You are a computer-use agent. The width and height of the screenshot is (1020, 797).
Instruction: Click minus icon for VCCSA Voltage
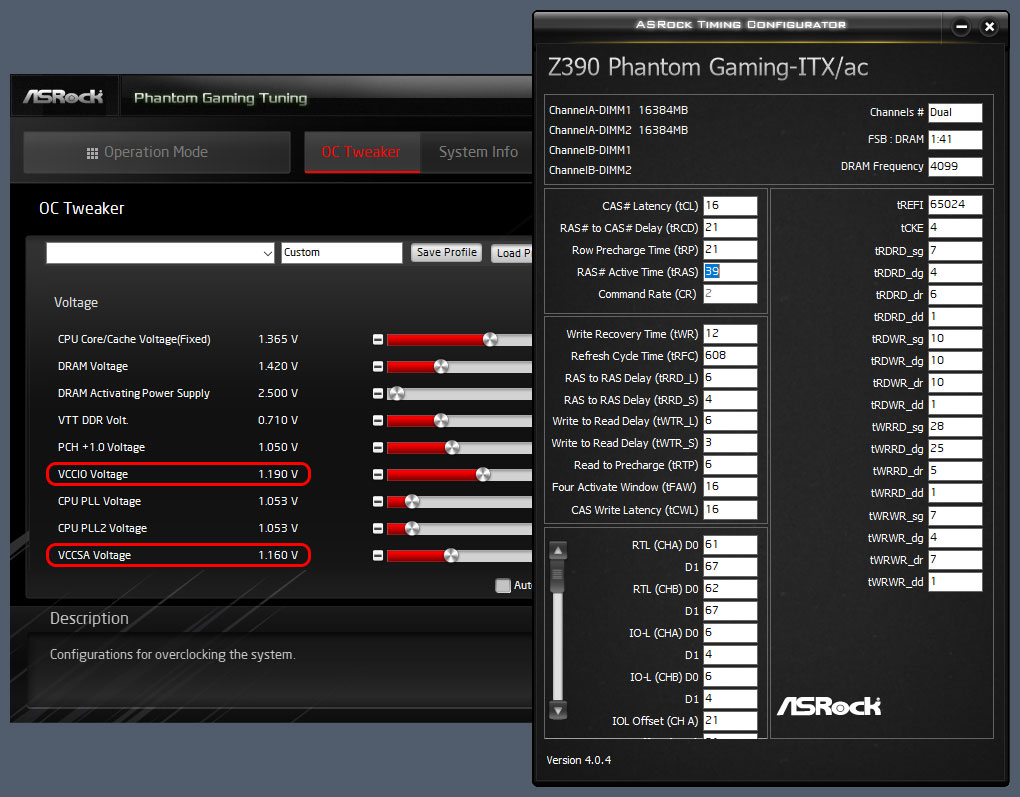pos(377,556)
